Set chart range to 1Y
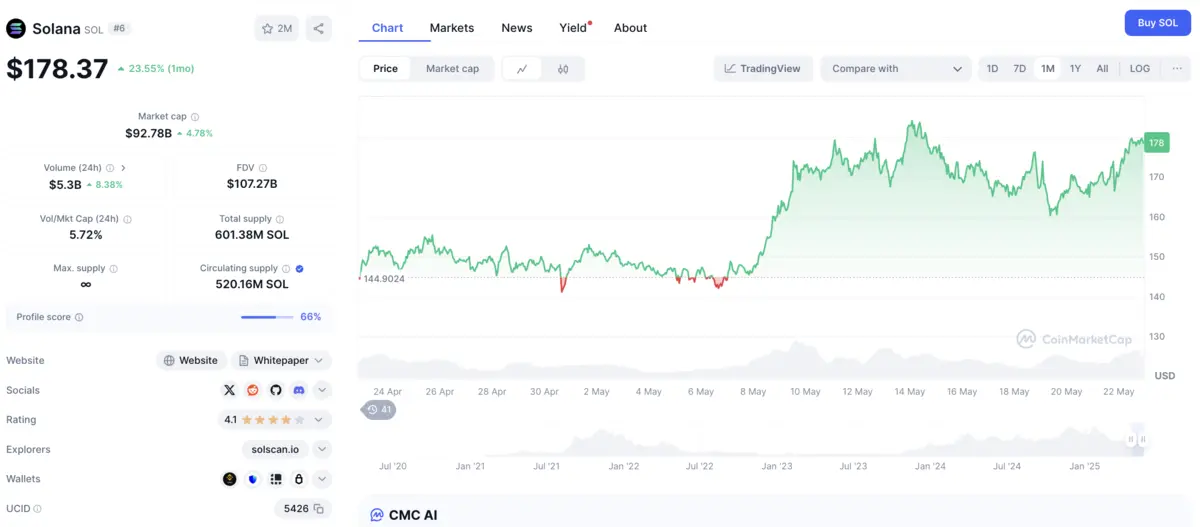 (x=1075, y=69)
